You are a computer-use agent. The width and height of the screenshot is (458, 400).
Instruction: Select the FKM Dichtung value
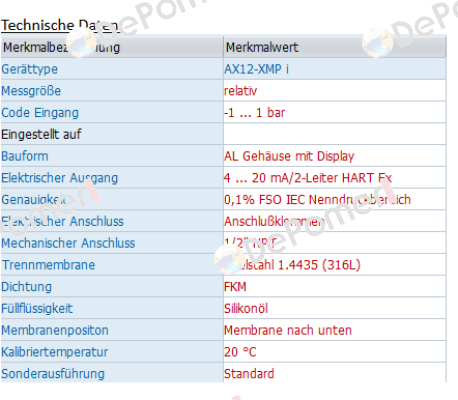click(235, 287)
